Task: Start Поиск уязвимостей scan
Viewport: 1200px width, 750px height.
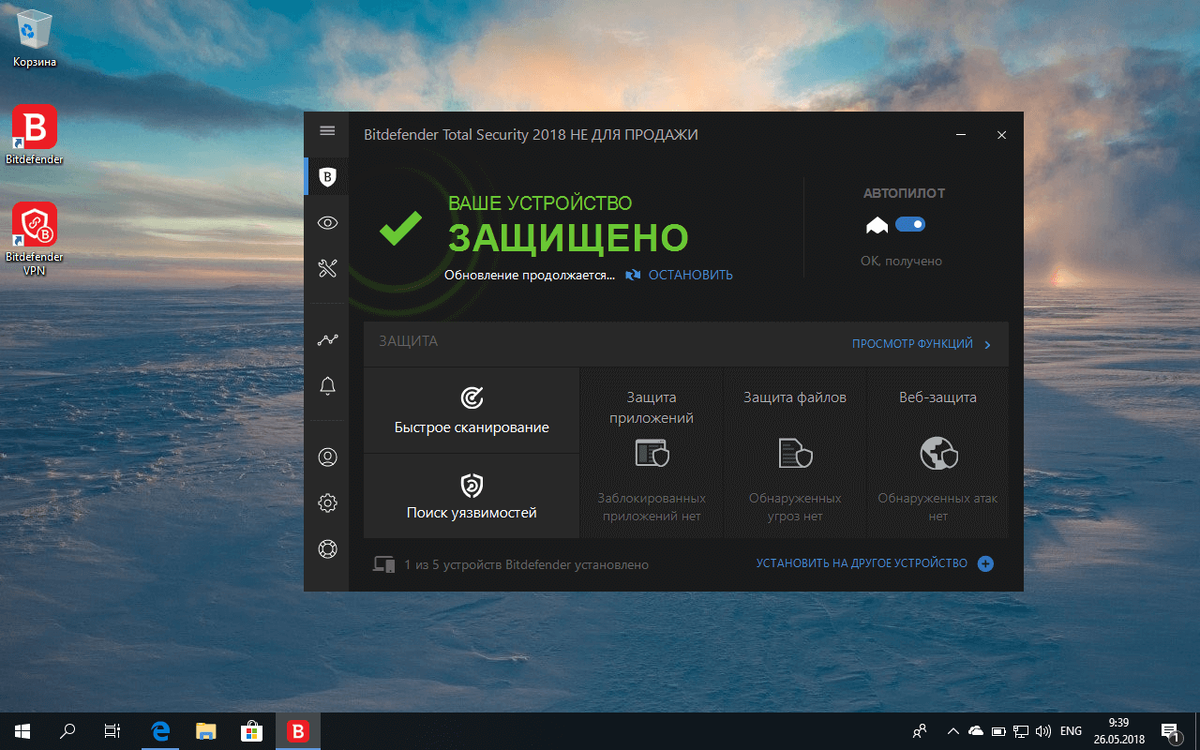Action: tap(472, 496)
